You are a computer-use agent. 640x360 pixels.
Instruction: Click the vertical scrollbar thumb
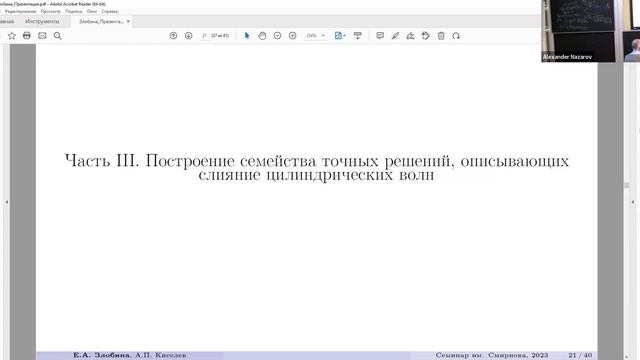627,185
